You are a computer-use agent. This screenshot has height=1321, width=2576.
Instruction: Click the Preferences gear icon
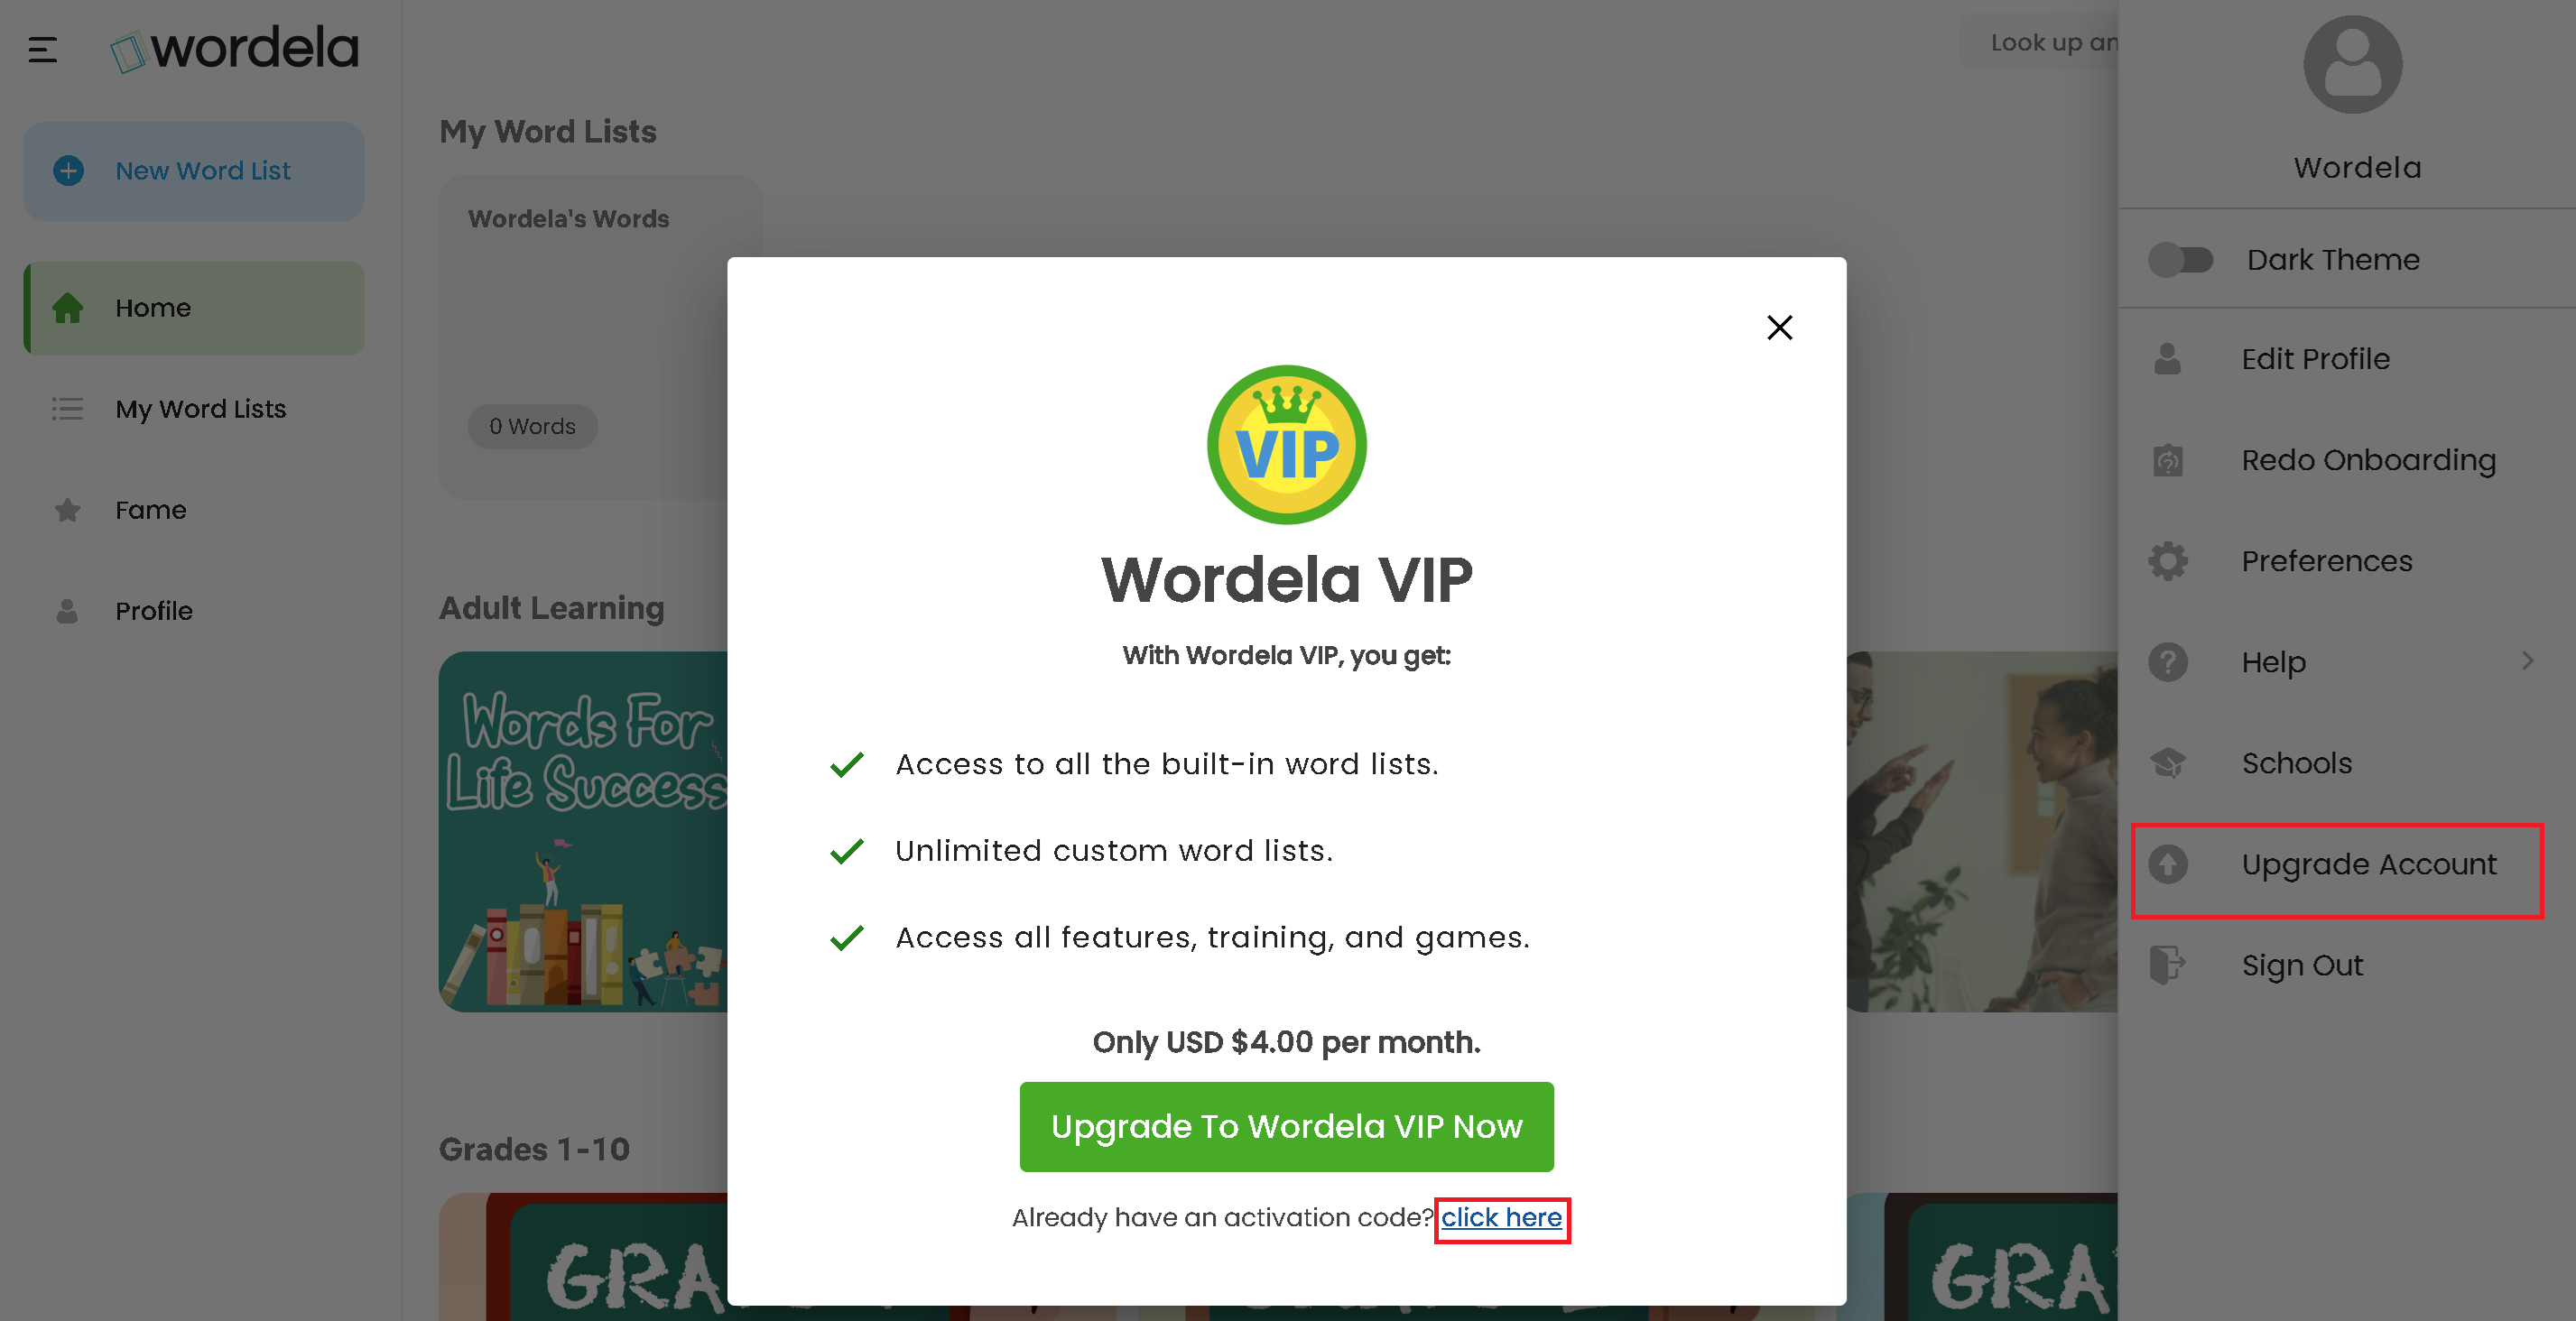[x=2168, y=561]
